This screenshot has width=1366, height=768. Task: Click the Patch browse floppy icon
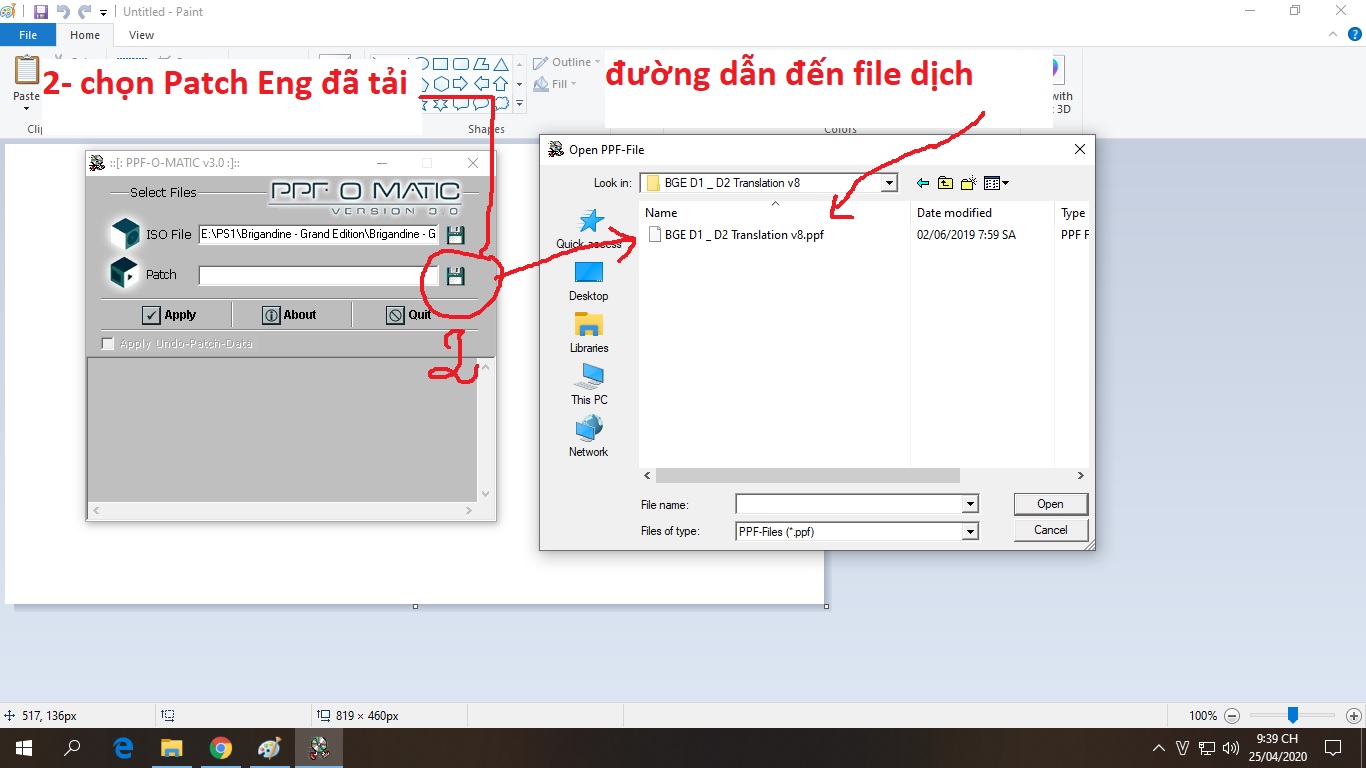click(x=455, y=275)
